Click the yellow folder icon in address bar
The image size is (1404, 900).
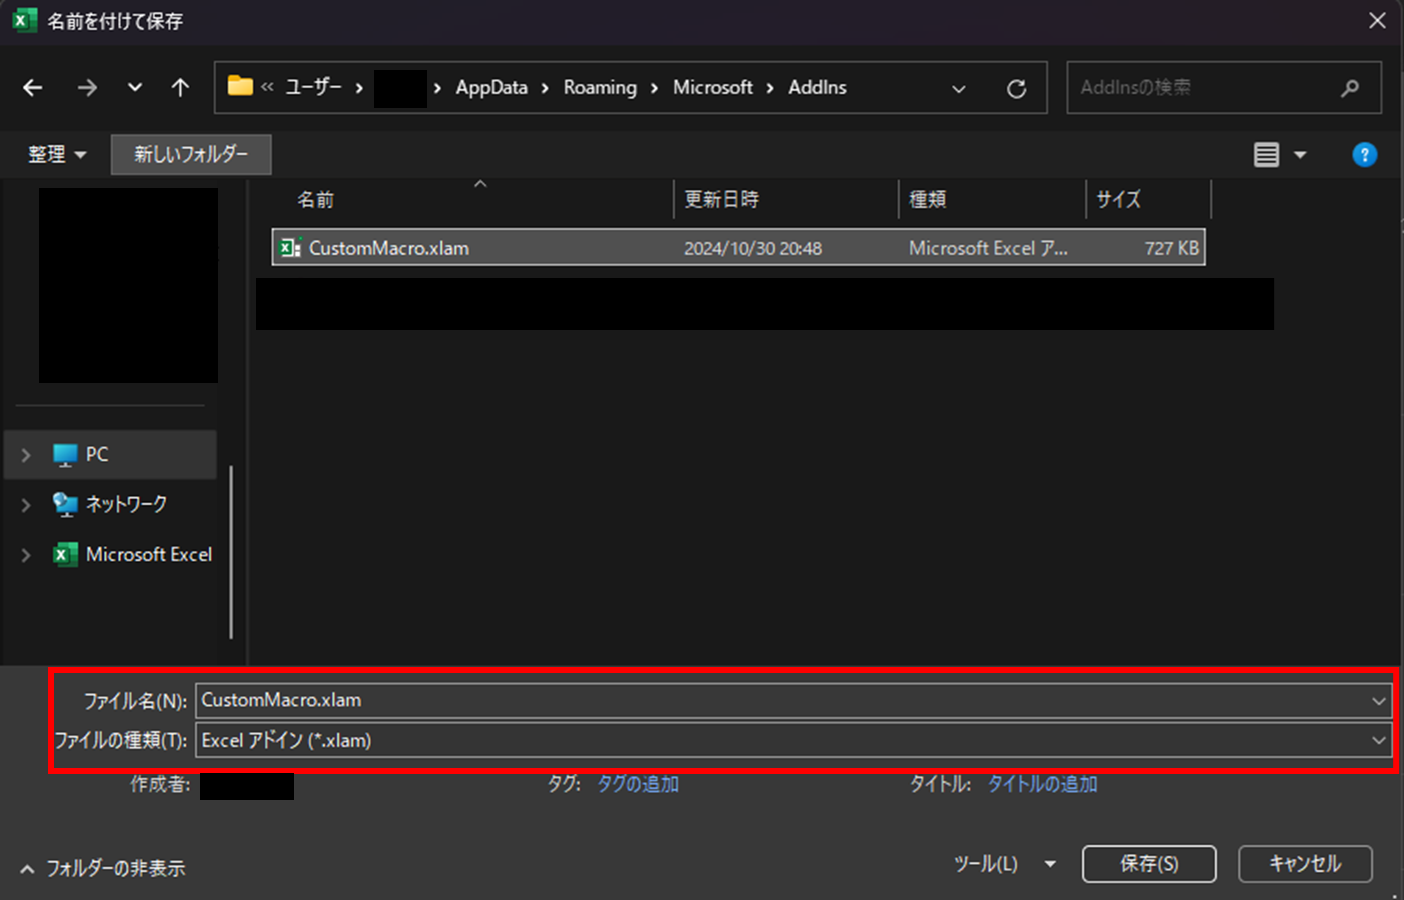pos(240,86)
